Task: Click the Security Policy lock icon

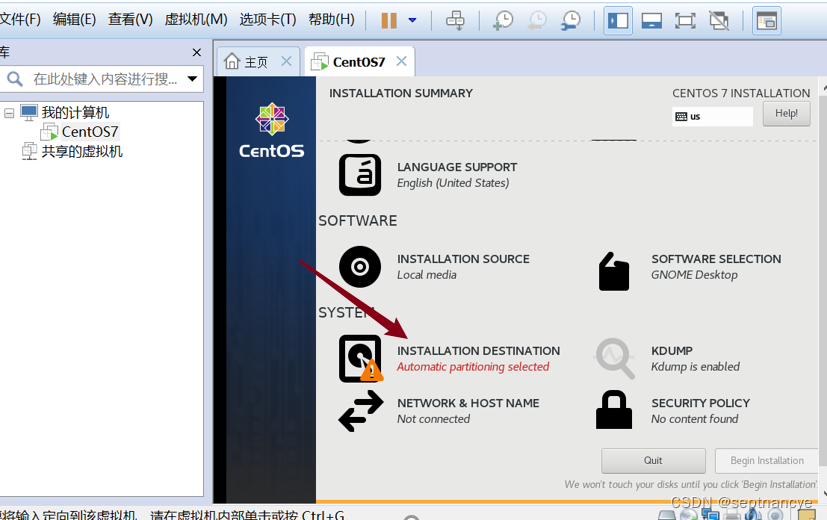Action: [614, 410]
